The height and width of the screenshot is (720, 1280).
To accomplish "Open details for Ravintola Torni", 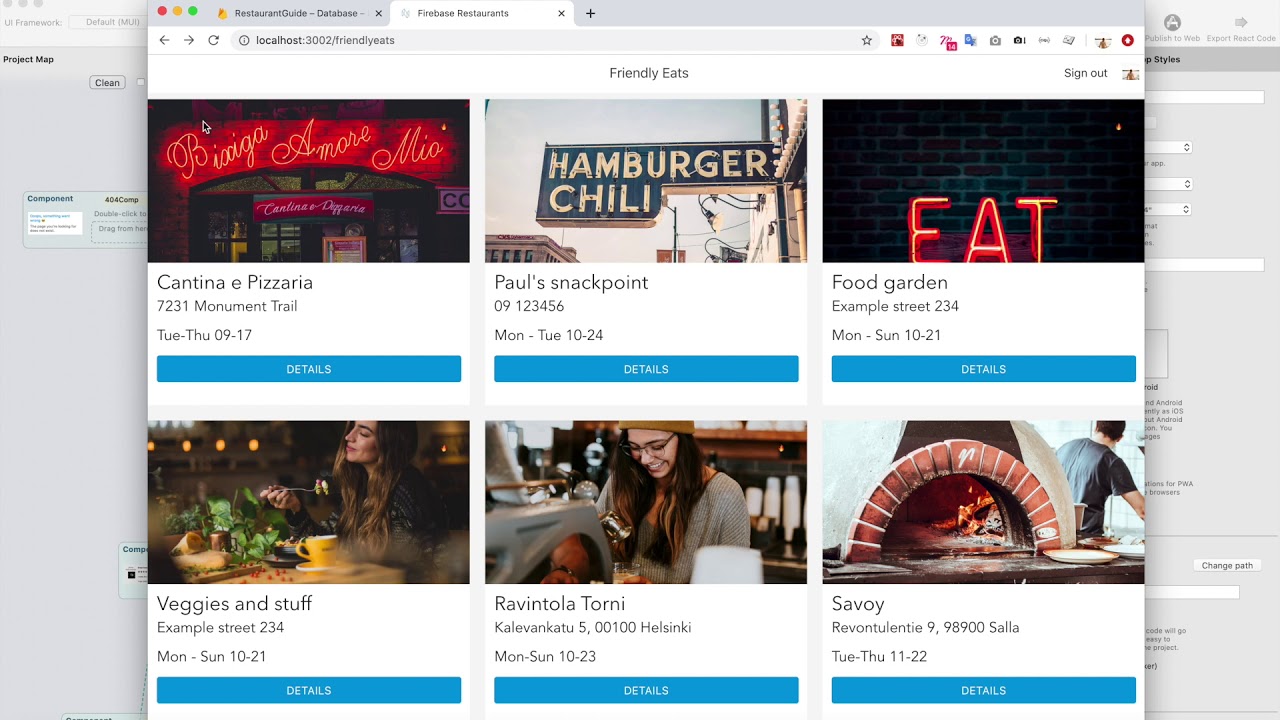I will 646,690.
